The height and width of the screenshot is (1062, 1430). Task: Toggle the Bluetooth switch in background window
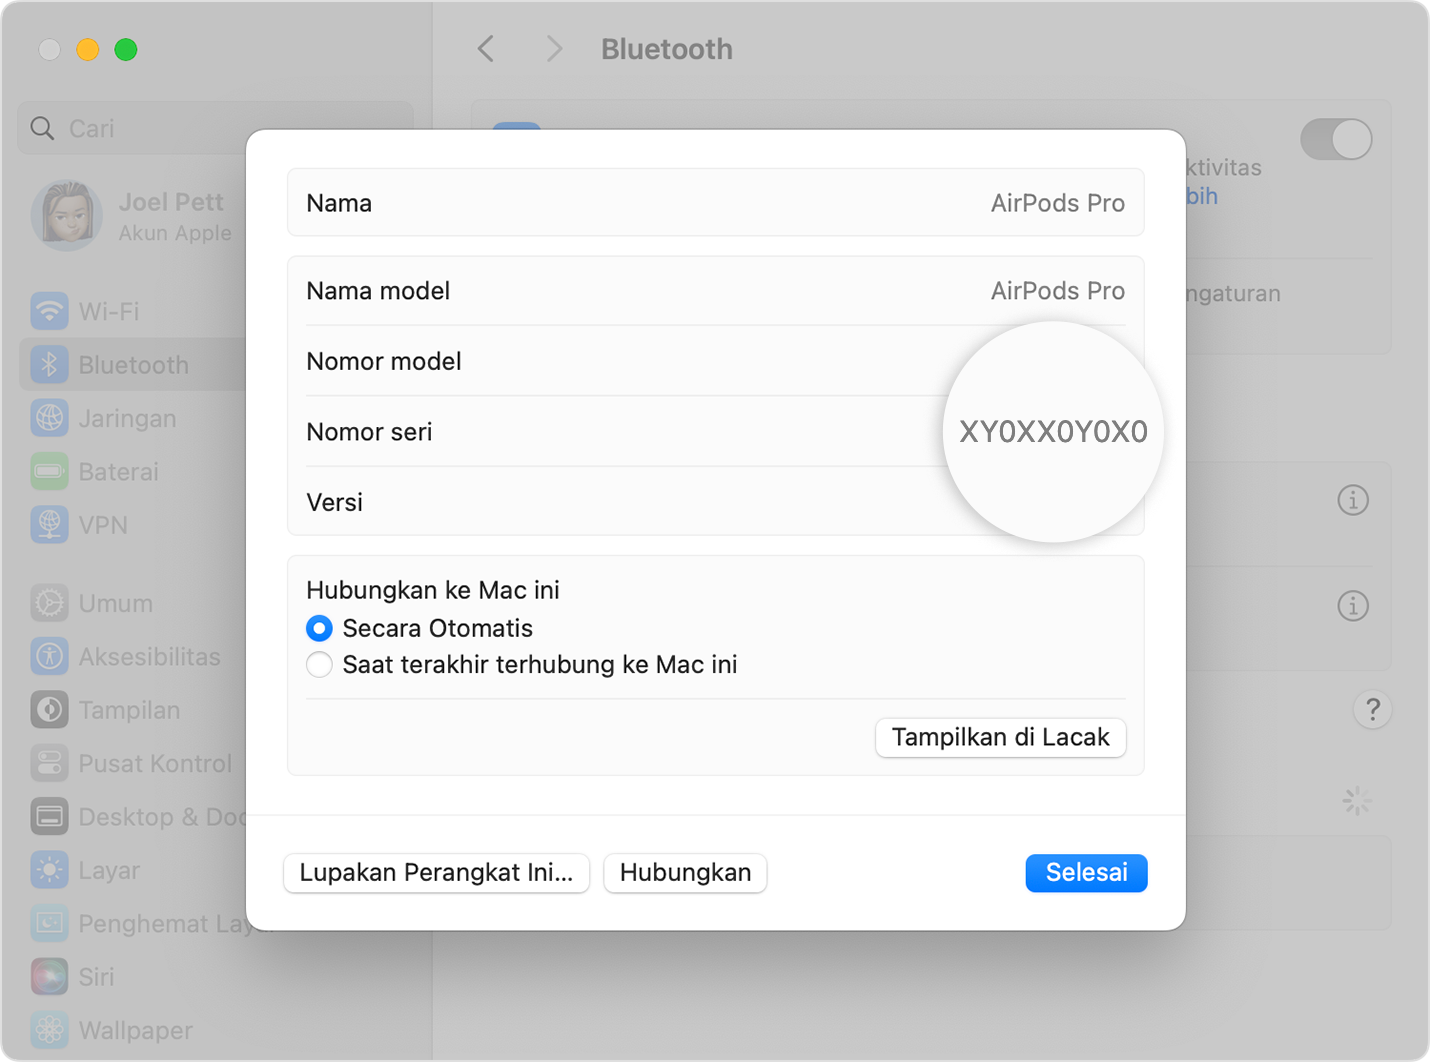click(x=1336, y=139)
